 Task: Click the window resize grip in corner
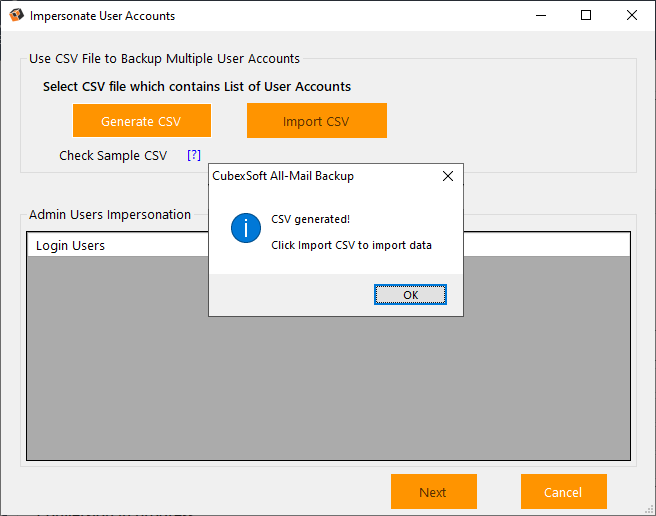(650, 510)
